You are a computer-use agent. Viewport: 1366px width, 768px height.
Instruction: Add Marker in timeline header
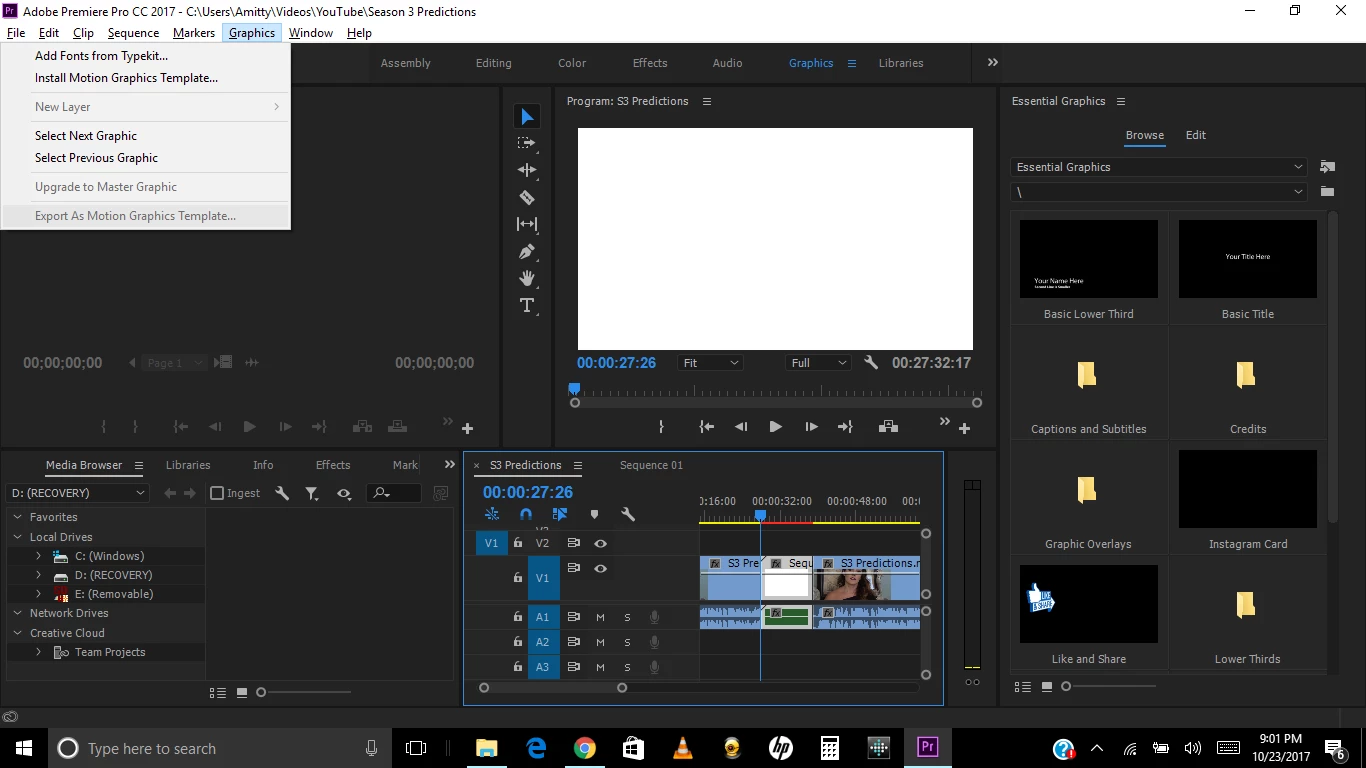tap(594, 514)
